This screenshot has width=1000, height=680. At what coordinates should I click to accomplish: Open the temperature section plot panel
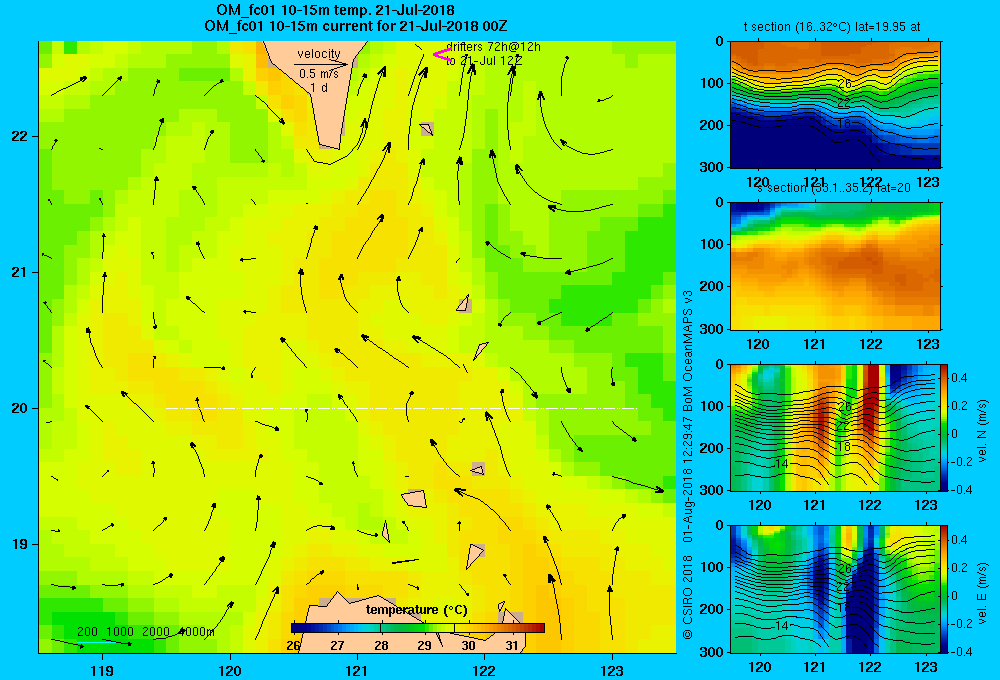point(835,104)
